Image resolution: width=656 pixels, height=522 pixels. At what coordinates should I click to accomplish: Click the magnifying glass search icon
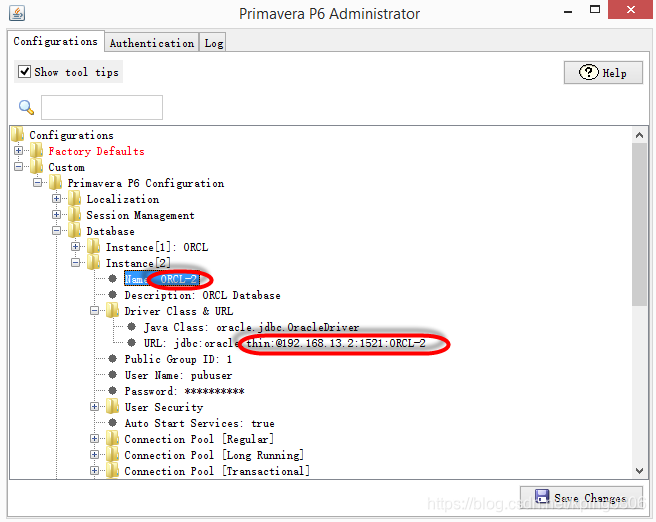pyautogui.click(x=26, y=107)
